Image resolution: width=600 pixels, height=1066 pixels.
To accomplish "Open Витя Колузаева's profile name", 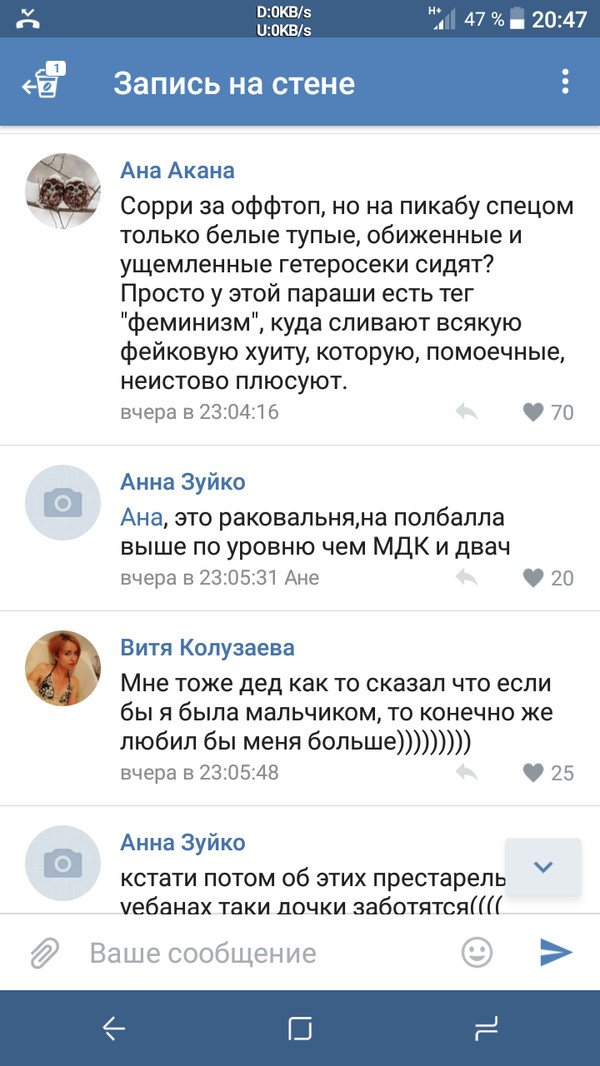I will pos(207,648).
